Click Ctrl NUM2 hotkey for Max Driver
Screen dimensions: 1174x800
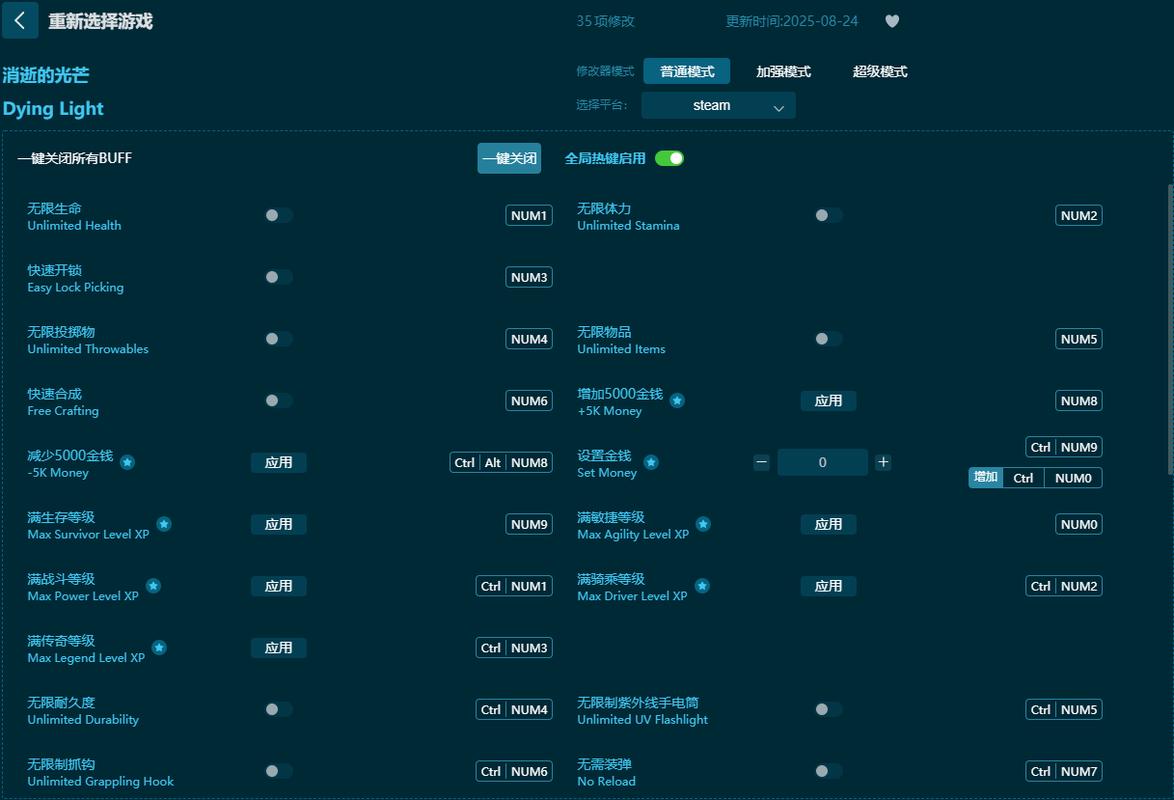(x=1063, y=587)
